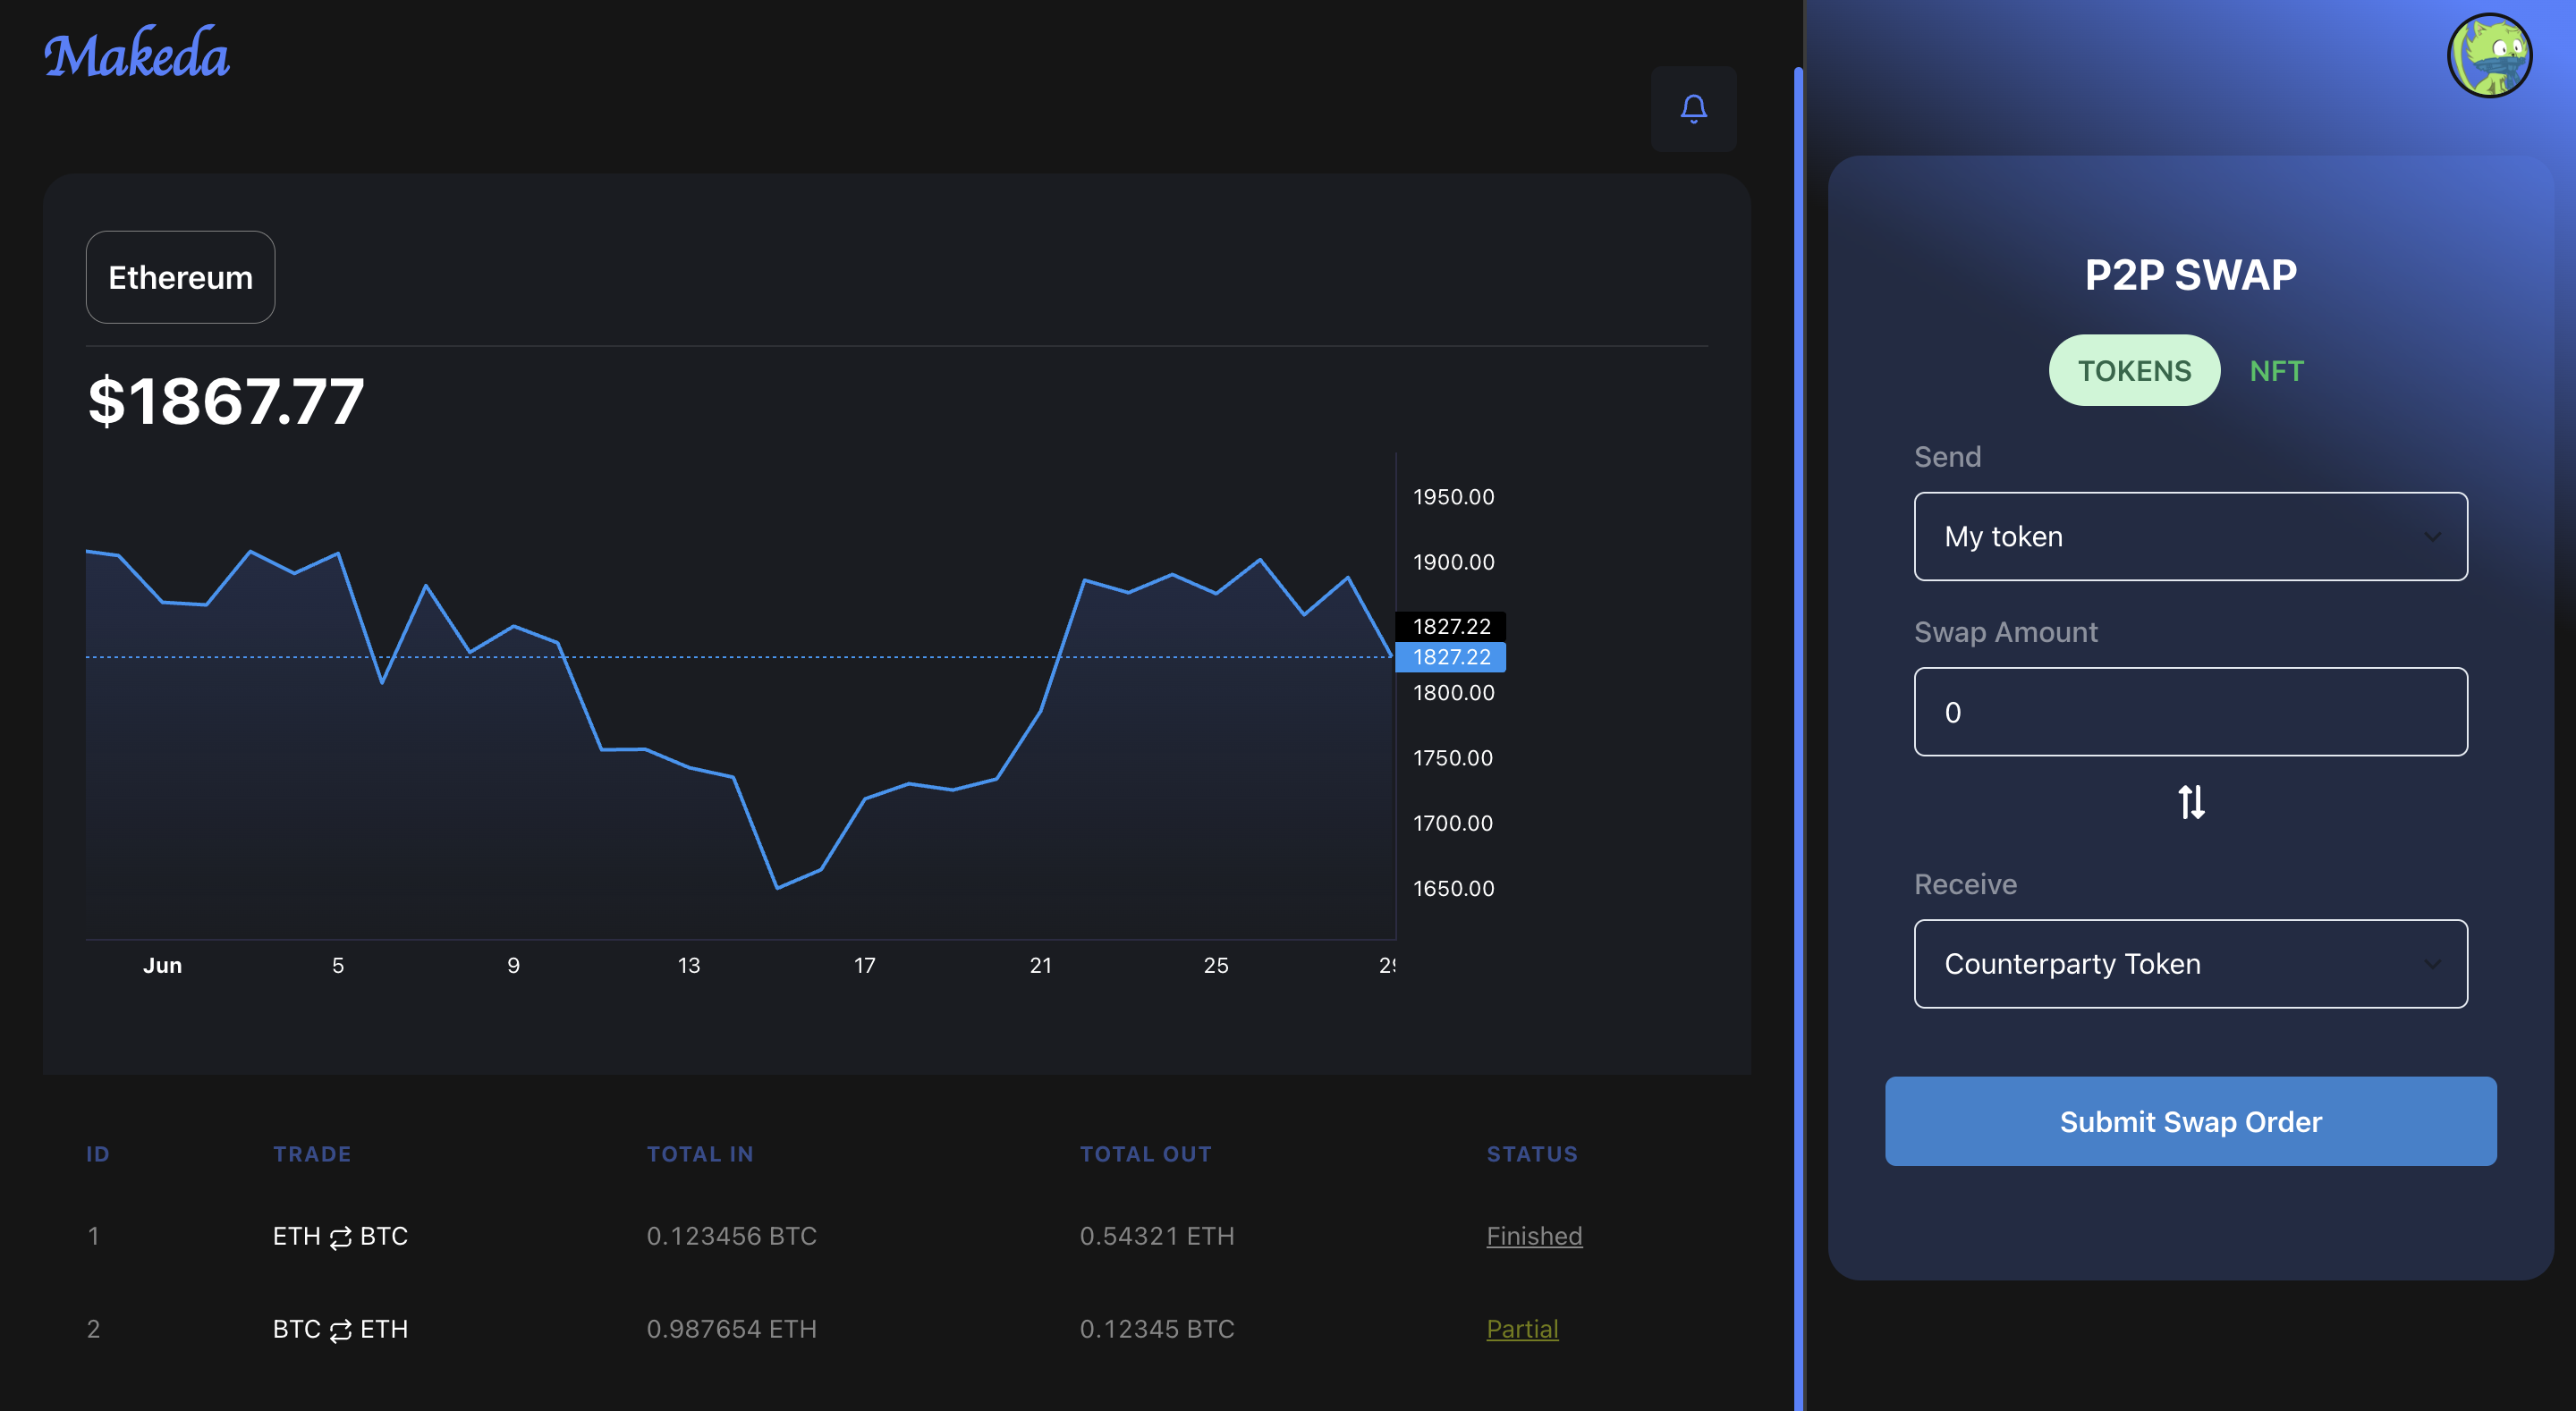2576x1411 pixels.
Task: Open the user avatar profile
Action: tap(2488, 56)
